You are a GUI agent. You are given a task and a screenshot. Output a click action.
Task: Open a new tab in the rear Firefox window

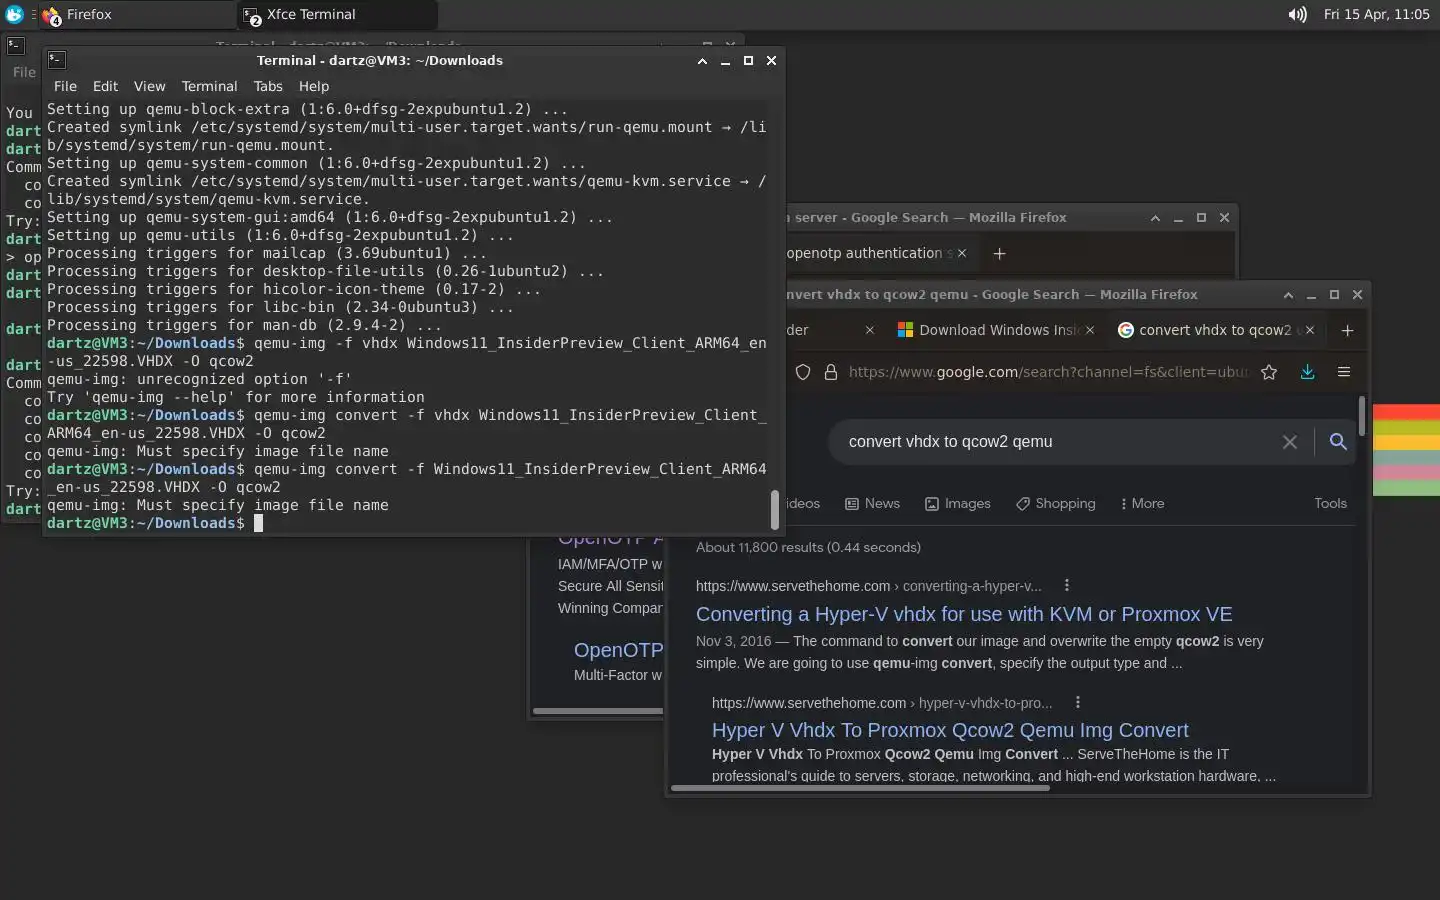999,253
